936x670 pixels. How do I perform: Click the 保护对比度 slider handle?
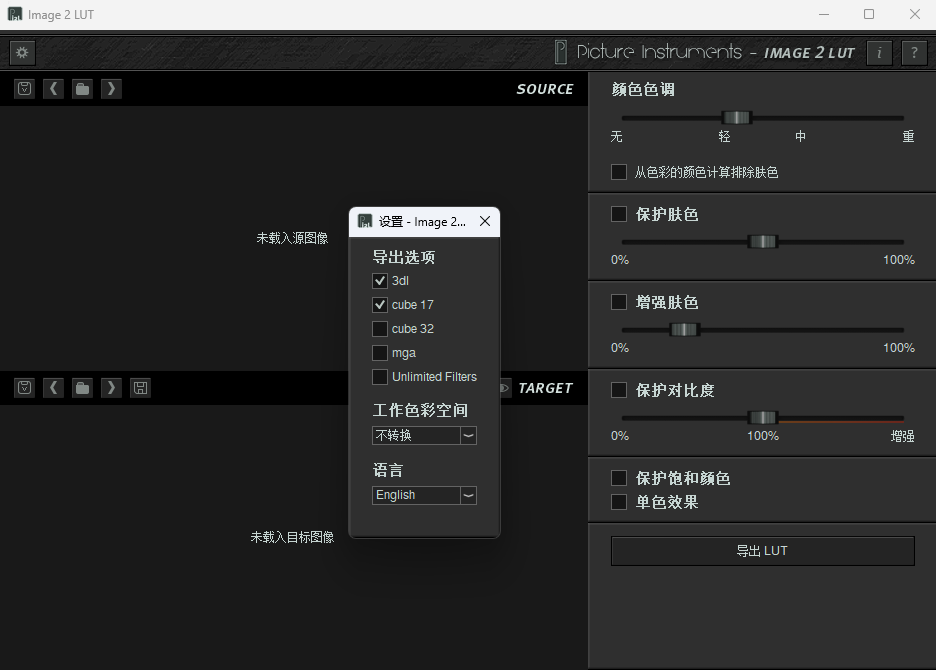point(763,417)
